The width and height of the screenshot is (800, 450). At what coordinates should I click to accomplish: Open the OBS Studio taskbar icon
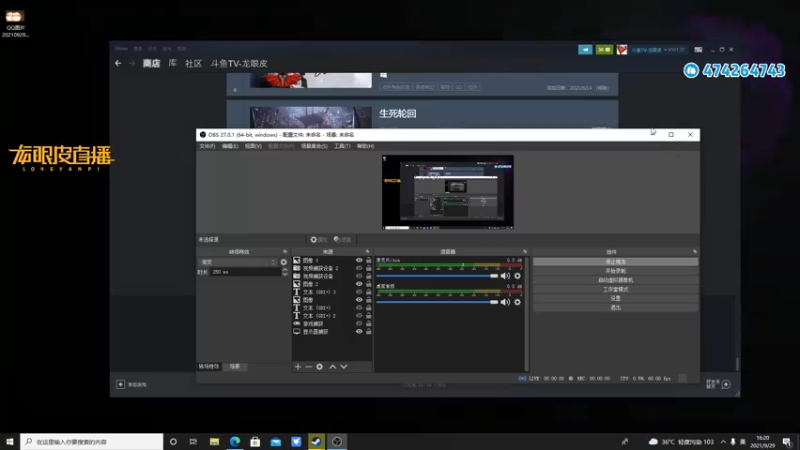(x=337, y=442)
